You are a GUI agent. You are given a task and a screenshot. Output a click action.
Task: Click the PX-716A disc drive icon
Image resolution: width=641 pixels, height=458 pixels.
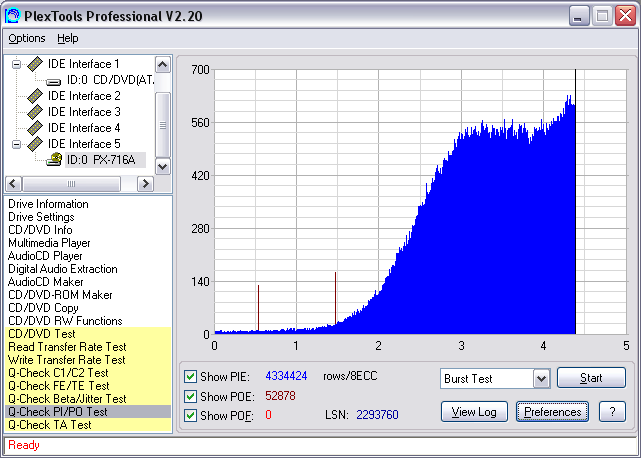tap(54, 159)
